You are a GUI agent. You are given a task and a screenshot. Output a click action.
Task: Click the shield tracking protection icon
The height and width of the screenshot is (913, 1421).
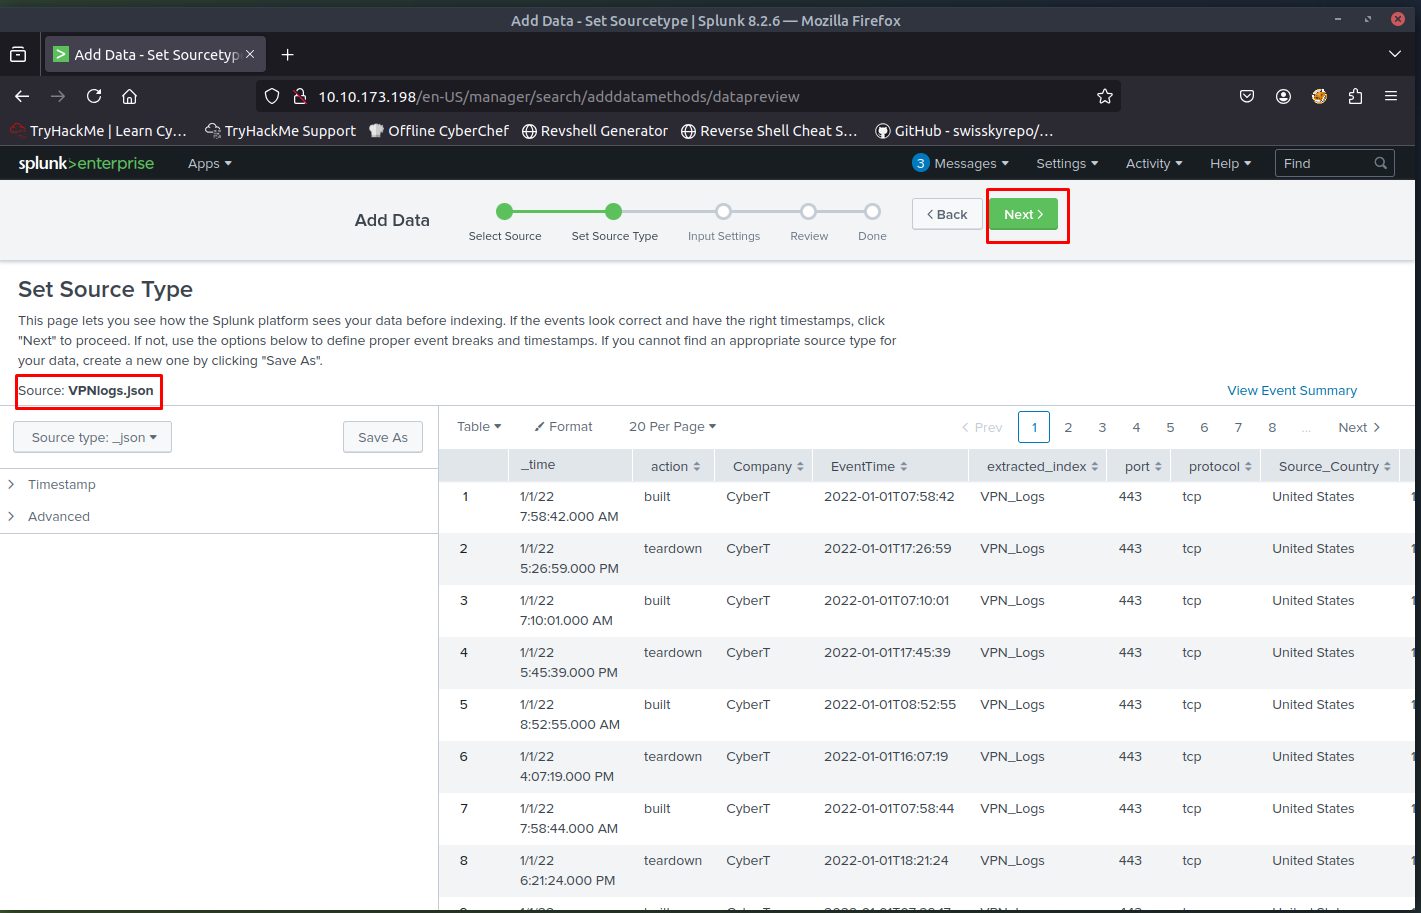click(272, 96)
